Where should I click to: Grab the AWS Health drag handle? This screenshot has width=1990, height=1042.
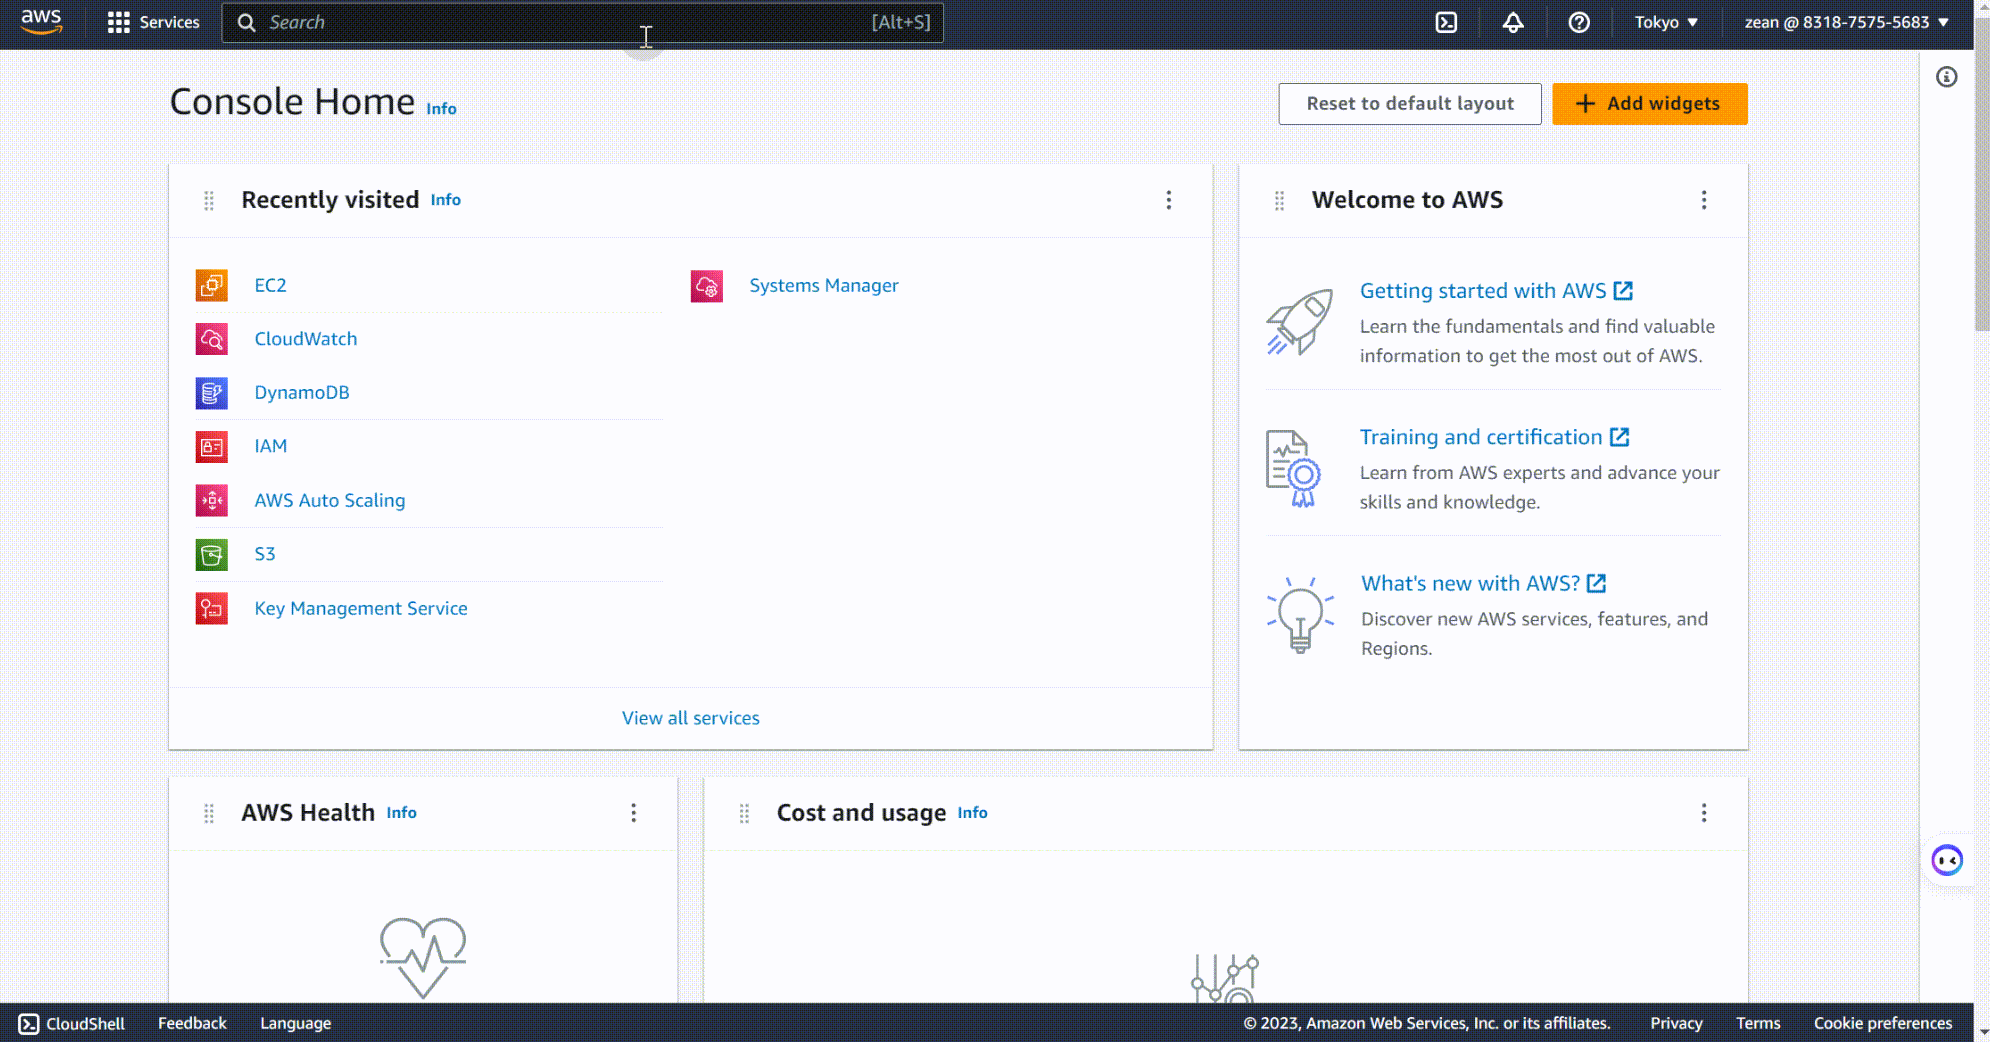(209, 814)
